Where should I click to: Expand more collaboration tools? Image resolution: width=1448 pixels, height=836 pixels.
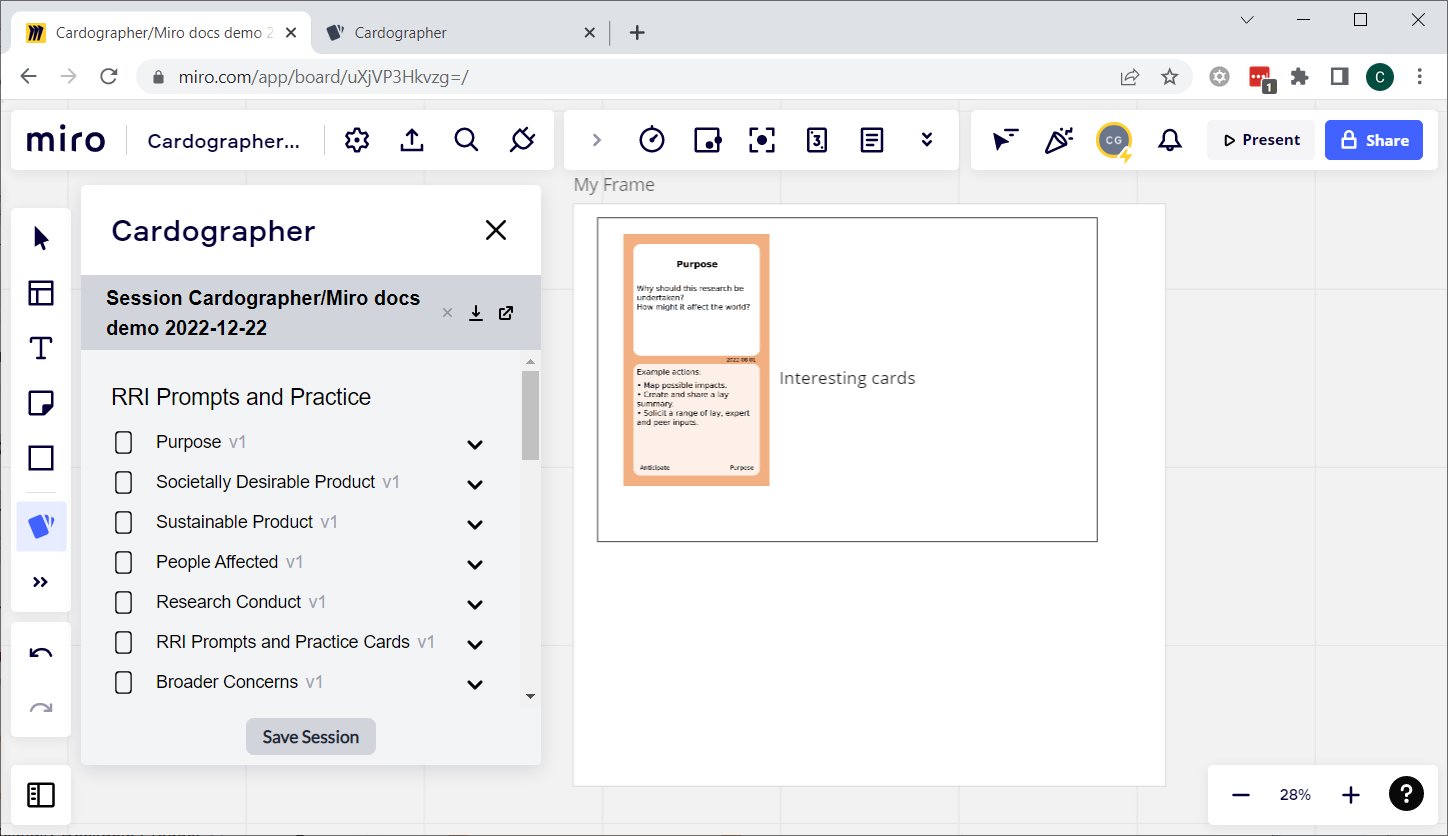click(927, 140)
